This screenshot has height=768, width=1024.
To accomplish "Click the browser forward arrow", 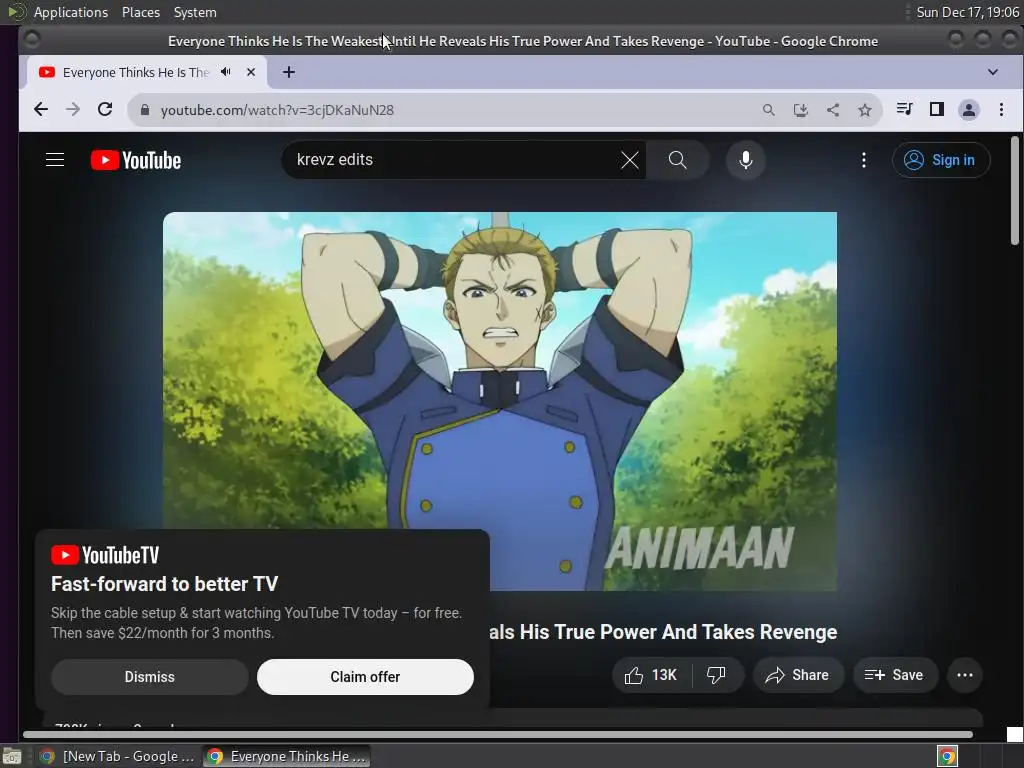I will coord(72,110).
